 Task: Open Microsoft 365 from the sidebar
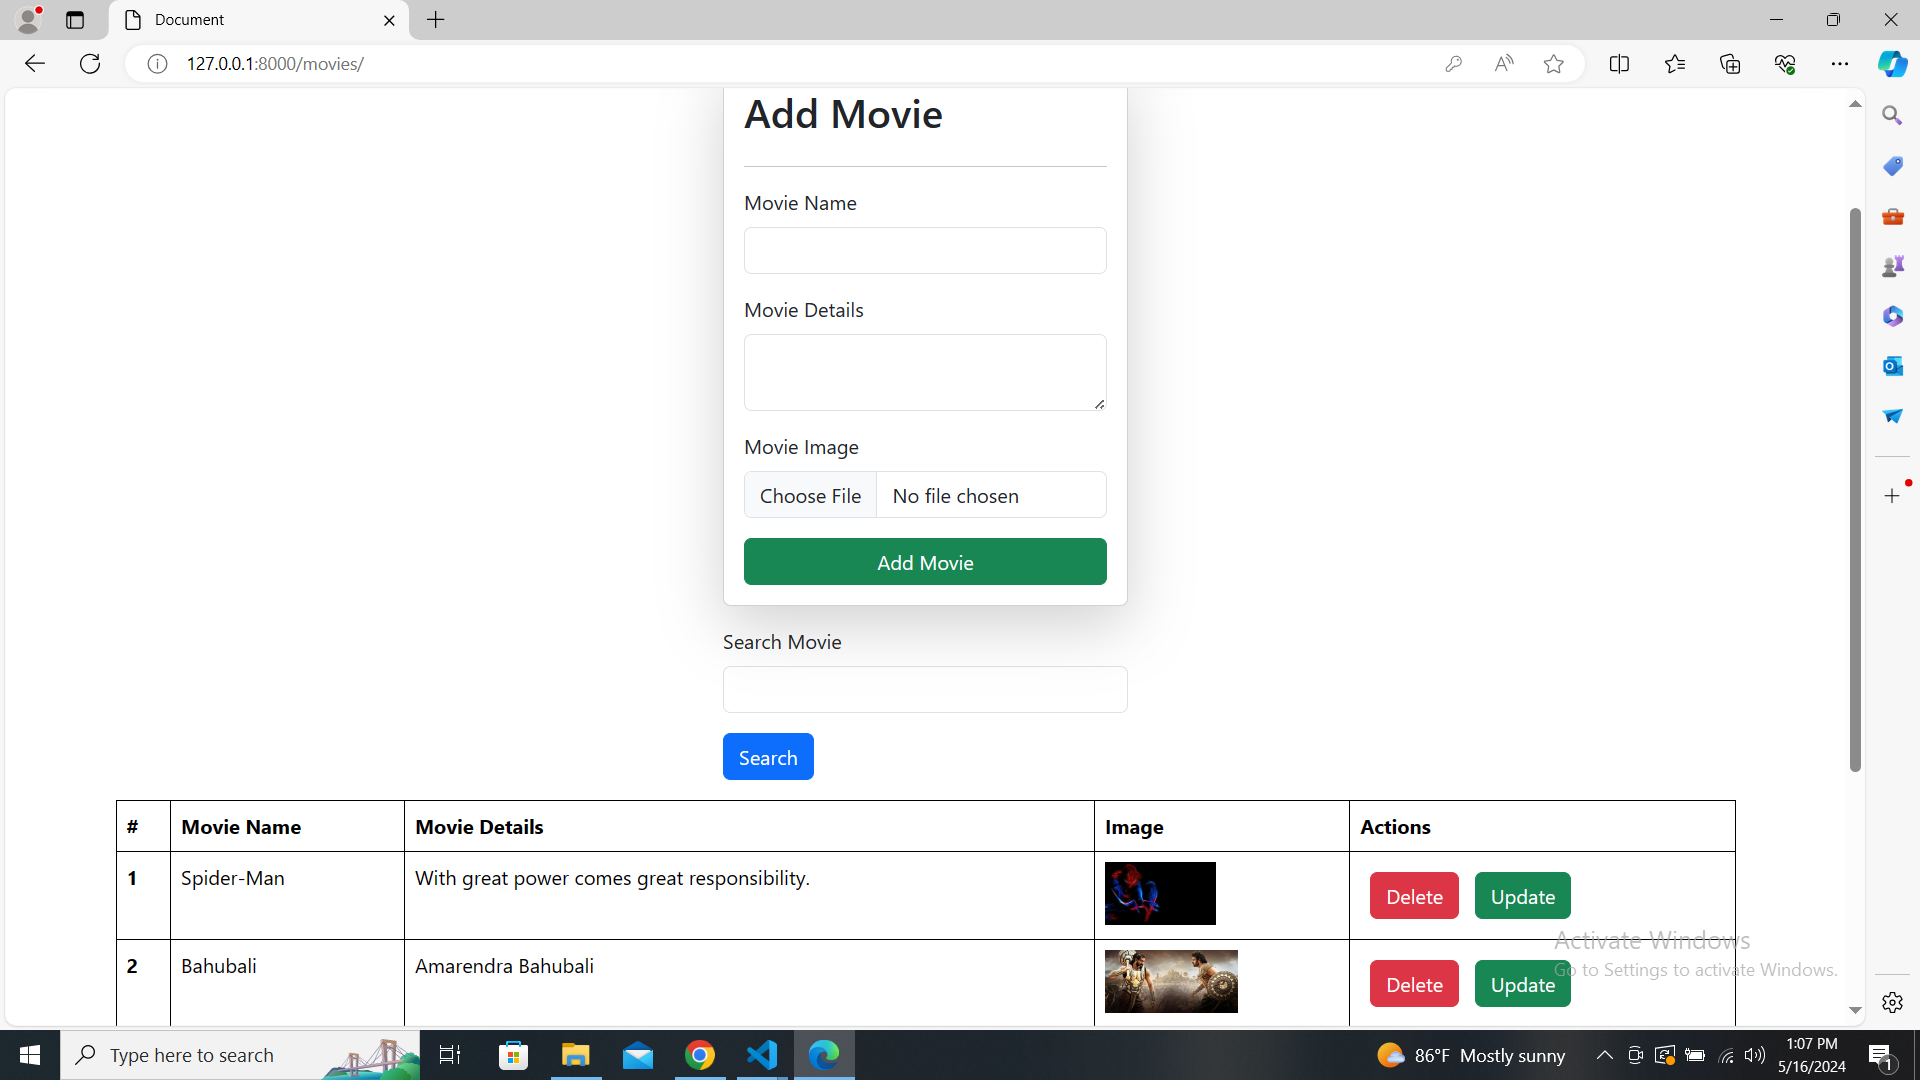pos(1892,316)
